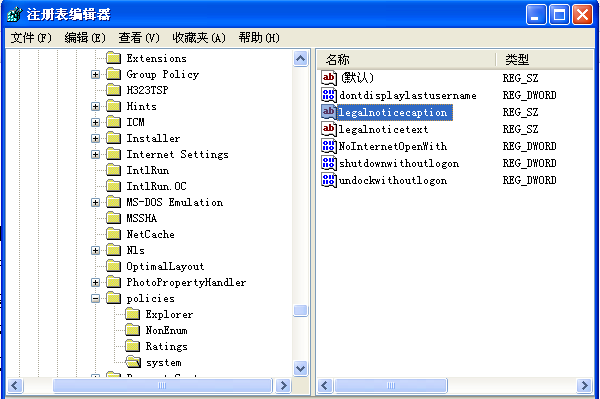Click the open system folder icon
600x399 pixels.
coord(133,362)
